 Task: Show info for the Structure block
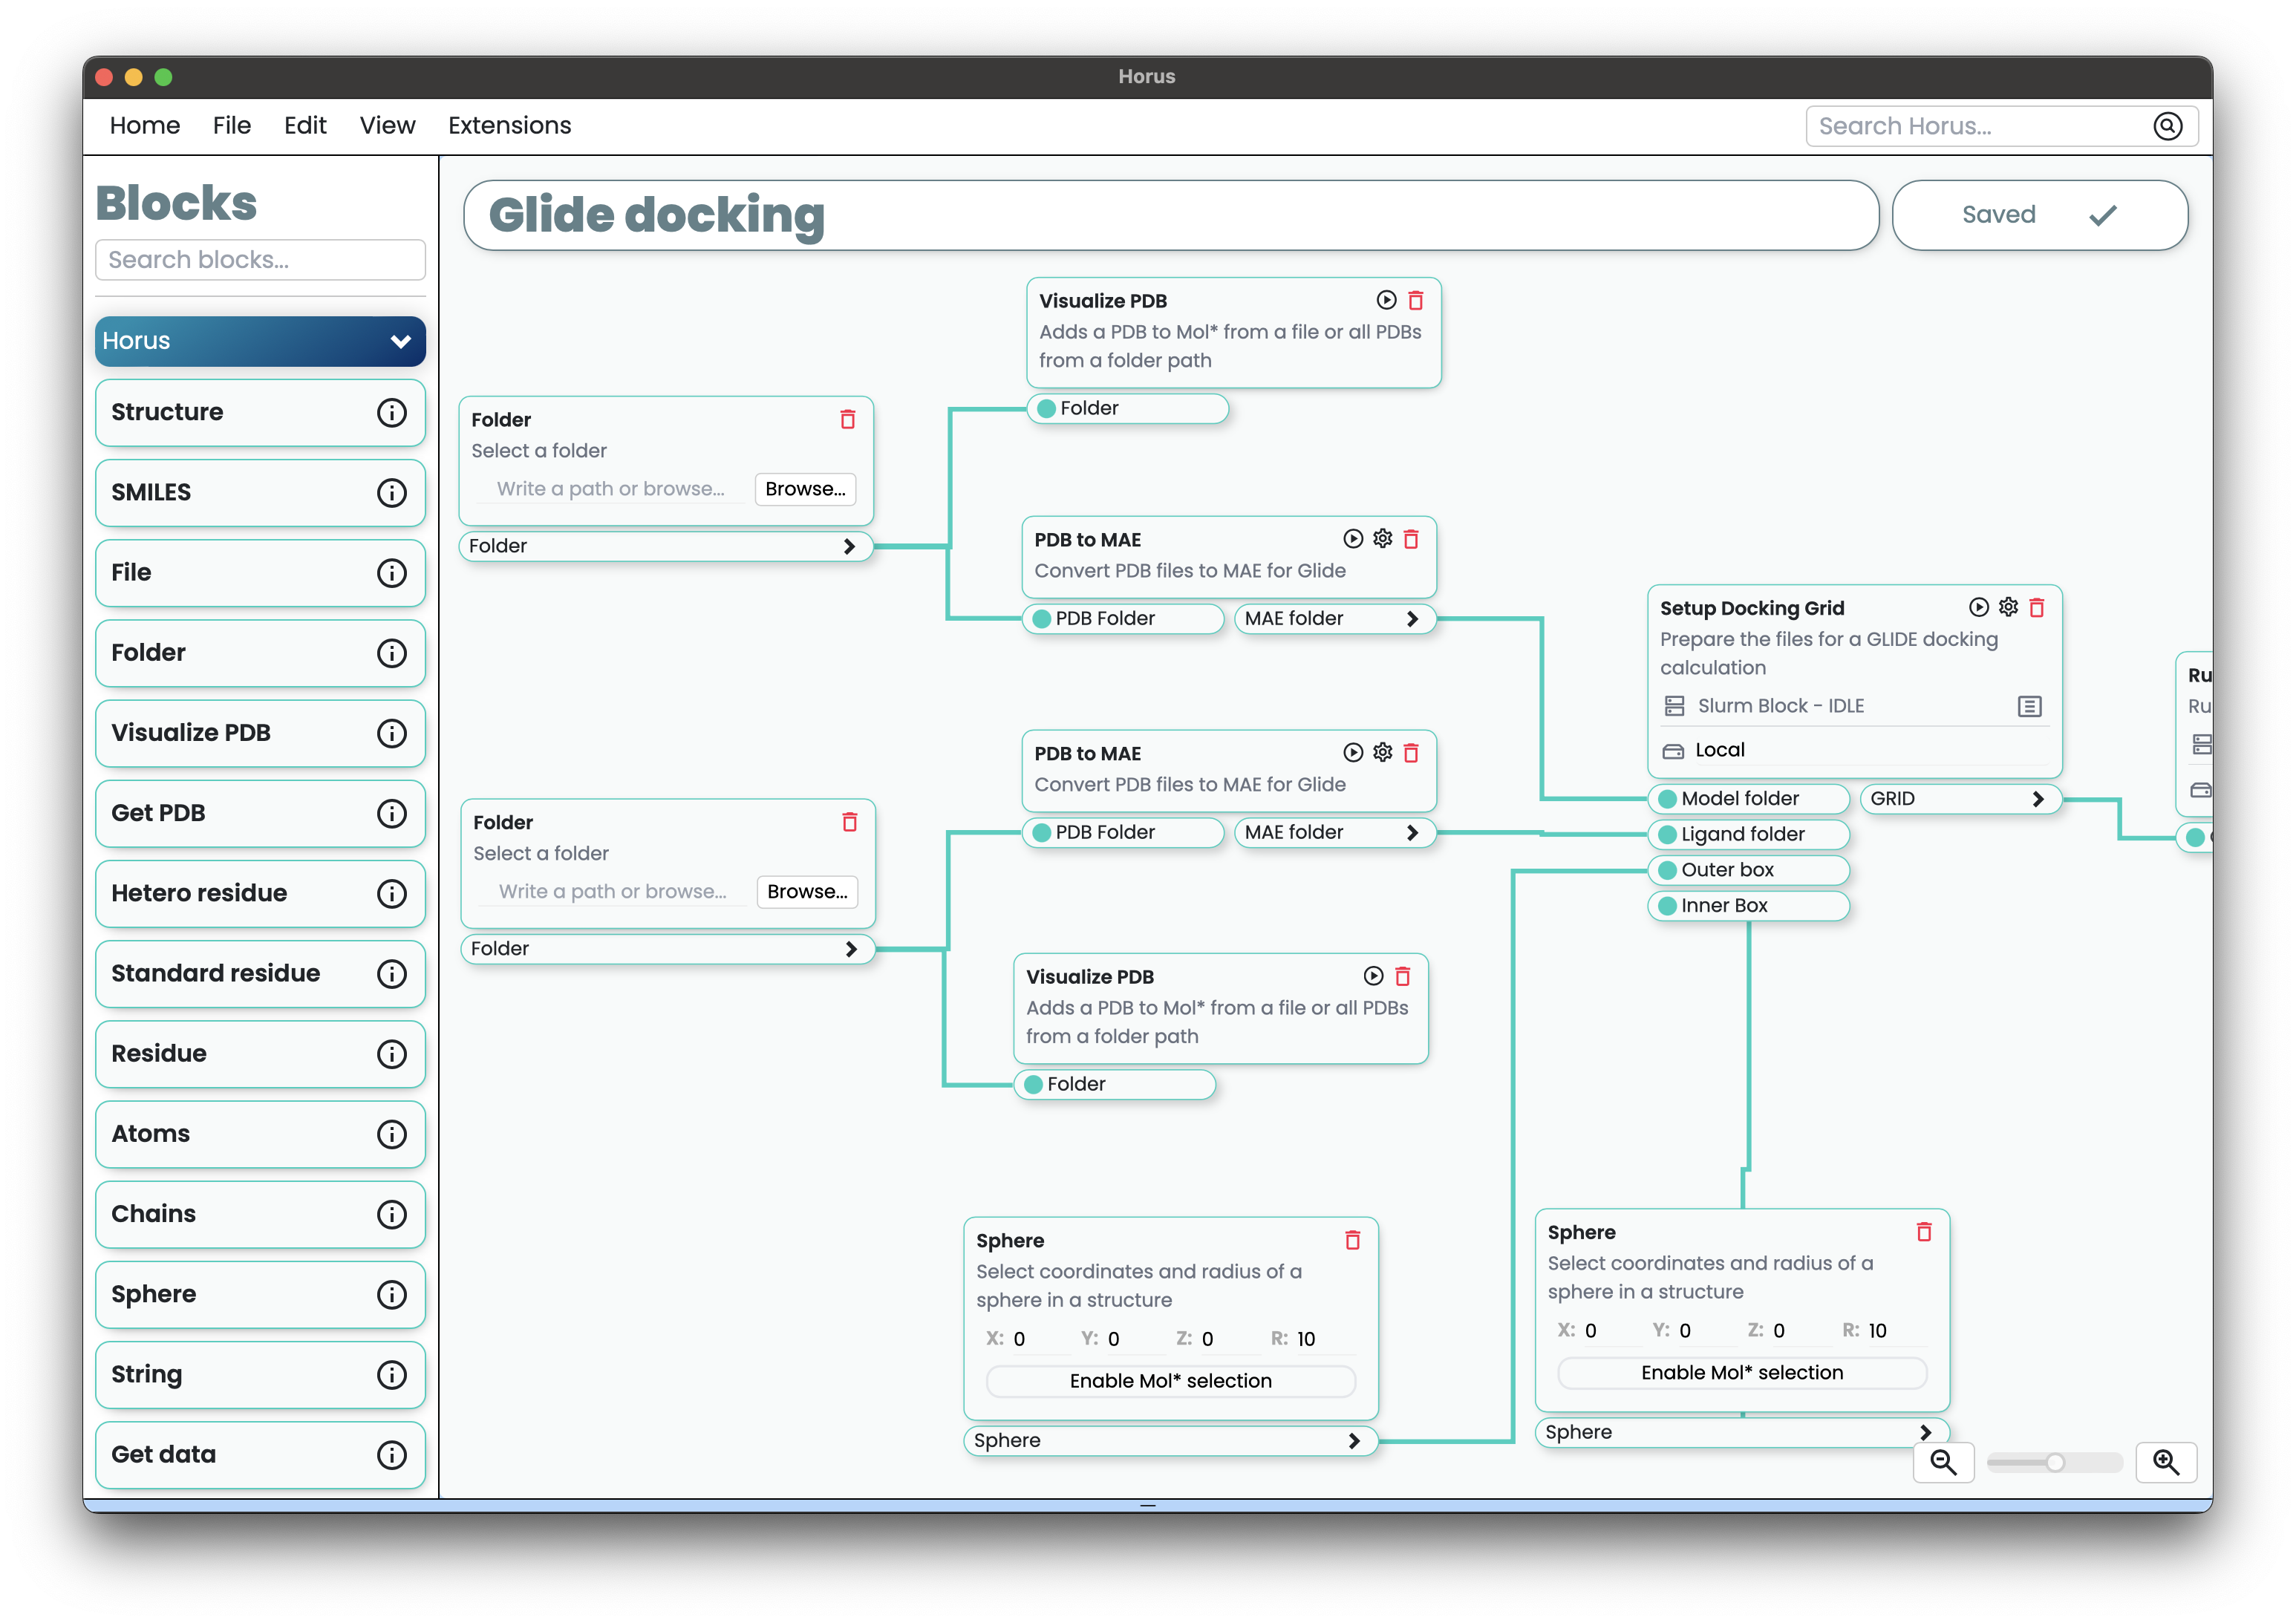point(392,412)
